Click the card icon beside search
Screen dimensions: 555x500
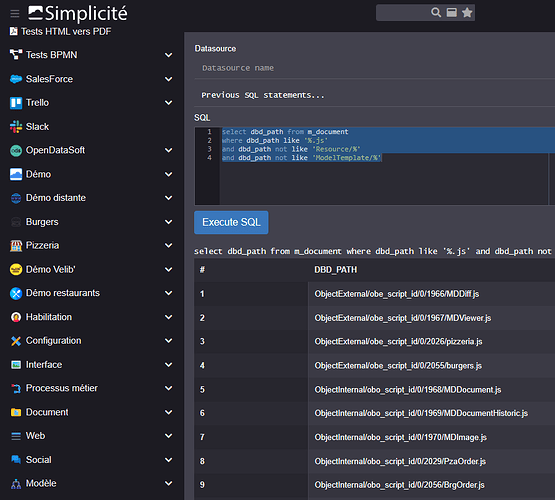click(452, 13)
